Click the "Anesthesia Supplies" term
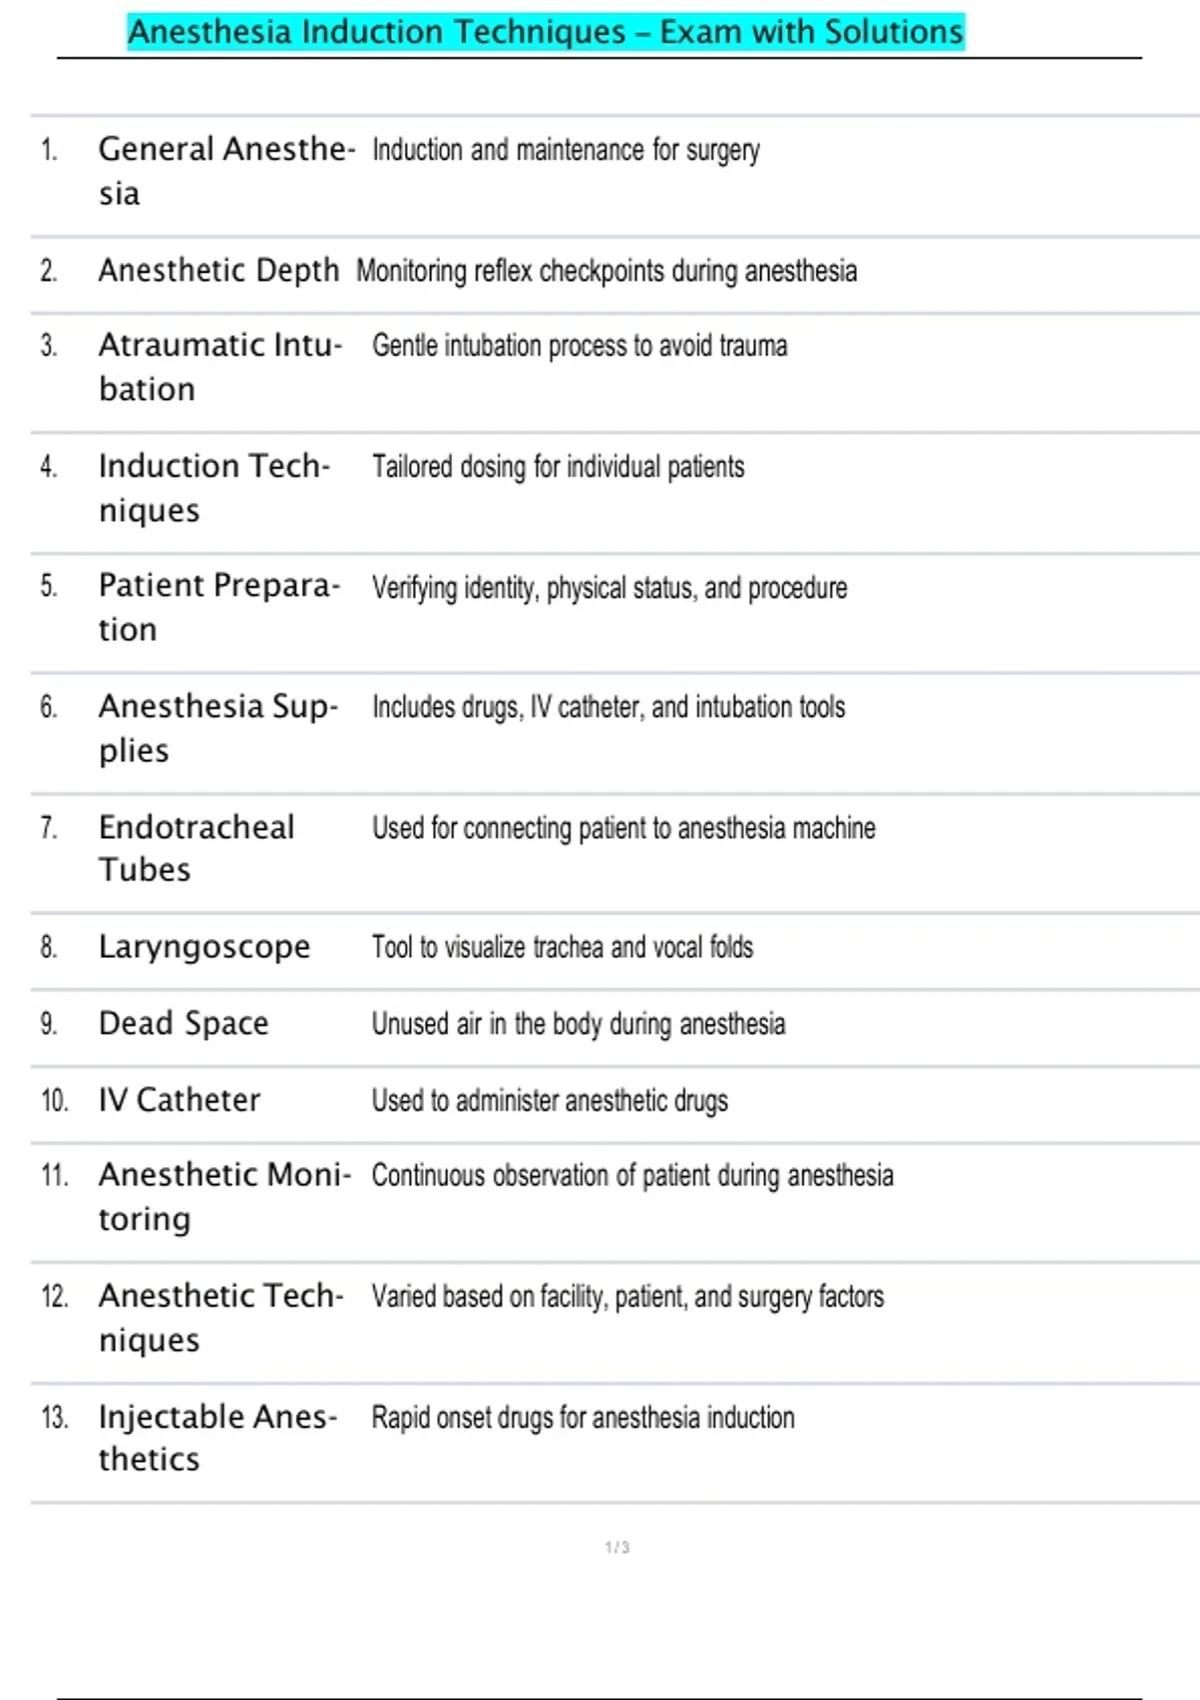1200x1700 pixels. [218, 727]
